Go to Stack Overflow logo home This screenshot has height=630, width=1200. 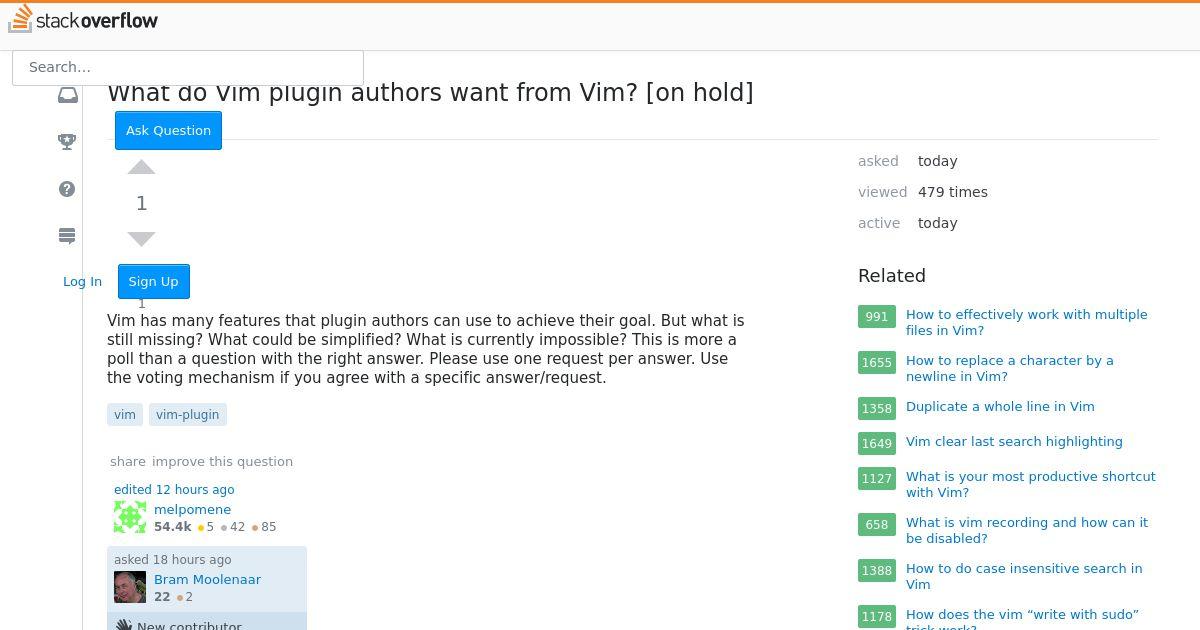pyautogui.click(x=83, y=19)
